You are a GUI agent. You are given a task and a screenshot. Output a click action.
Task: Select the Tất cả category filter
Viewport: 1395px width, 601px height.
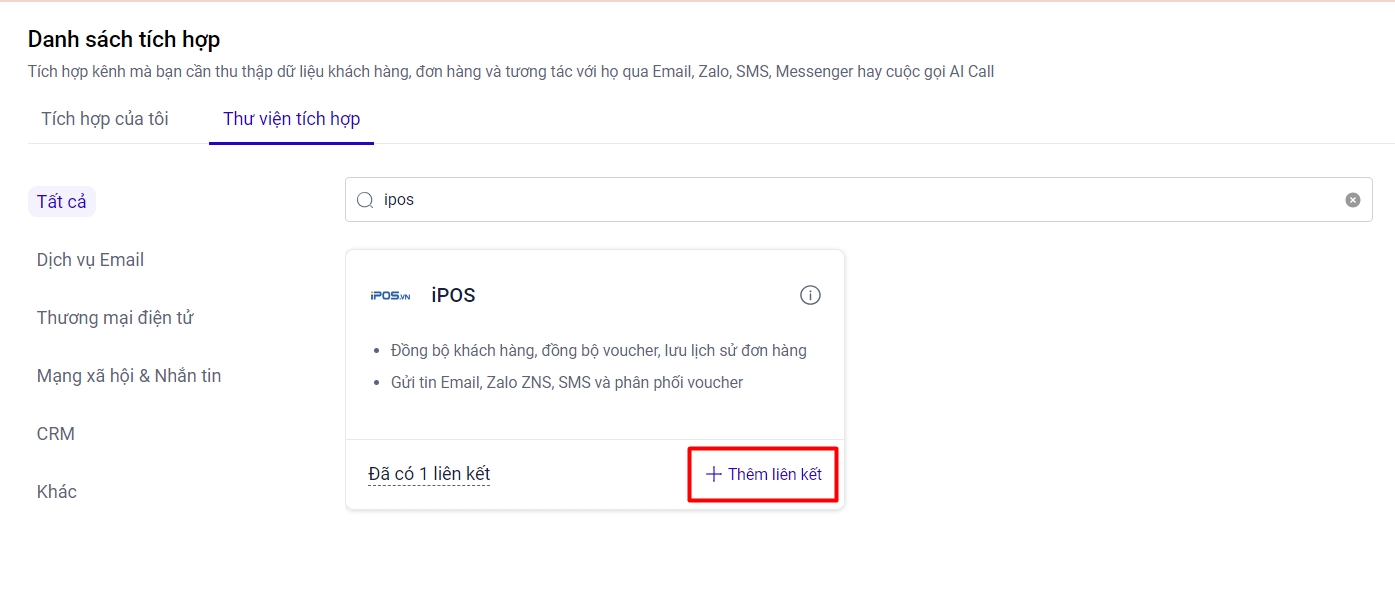(x=62, y=202)
